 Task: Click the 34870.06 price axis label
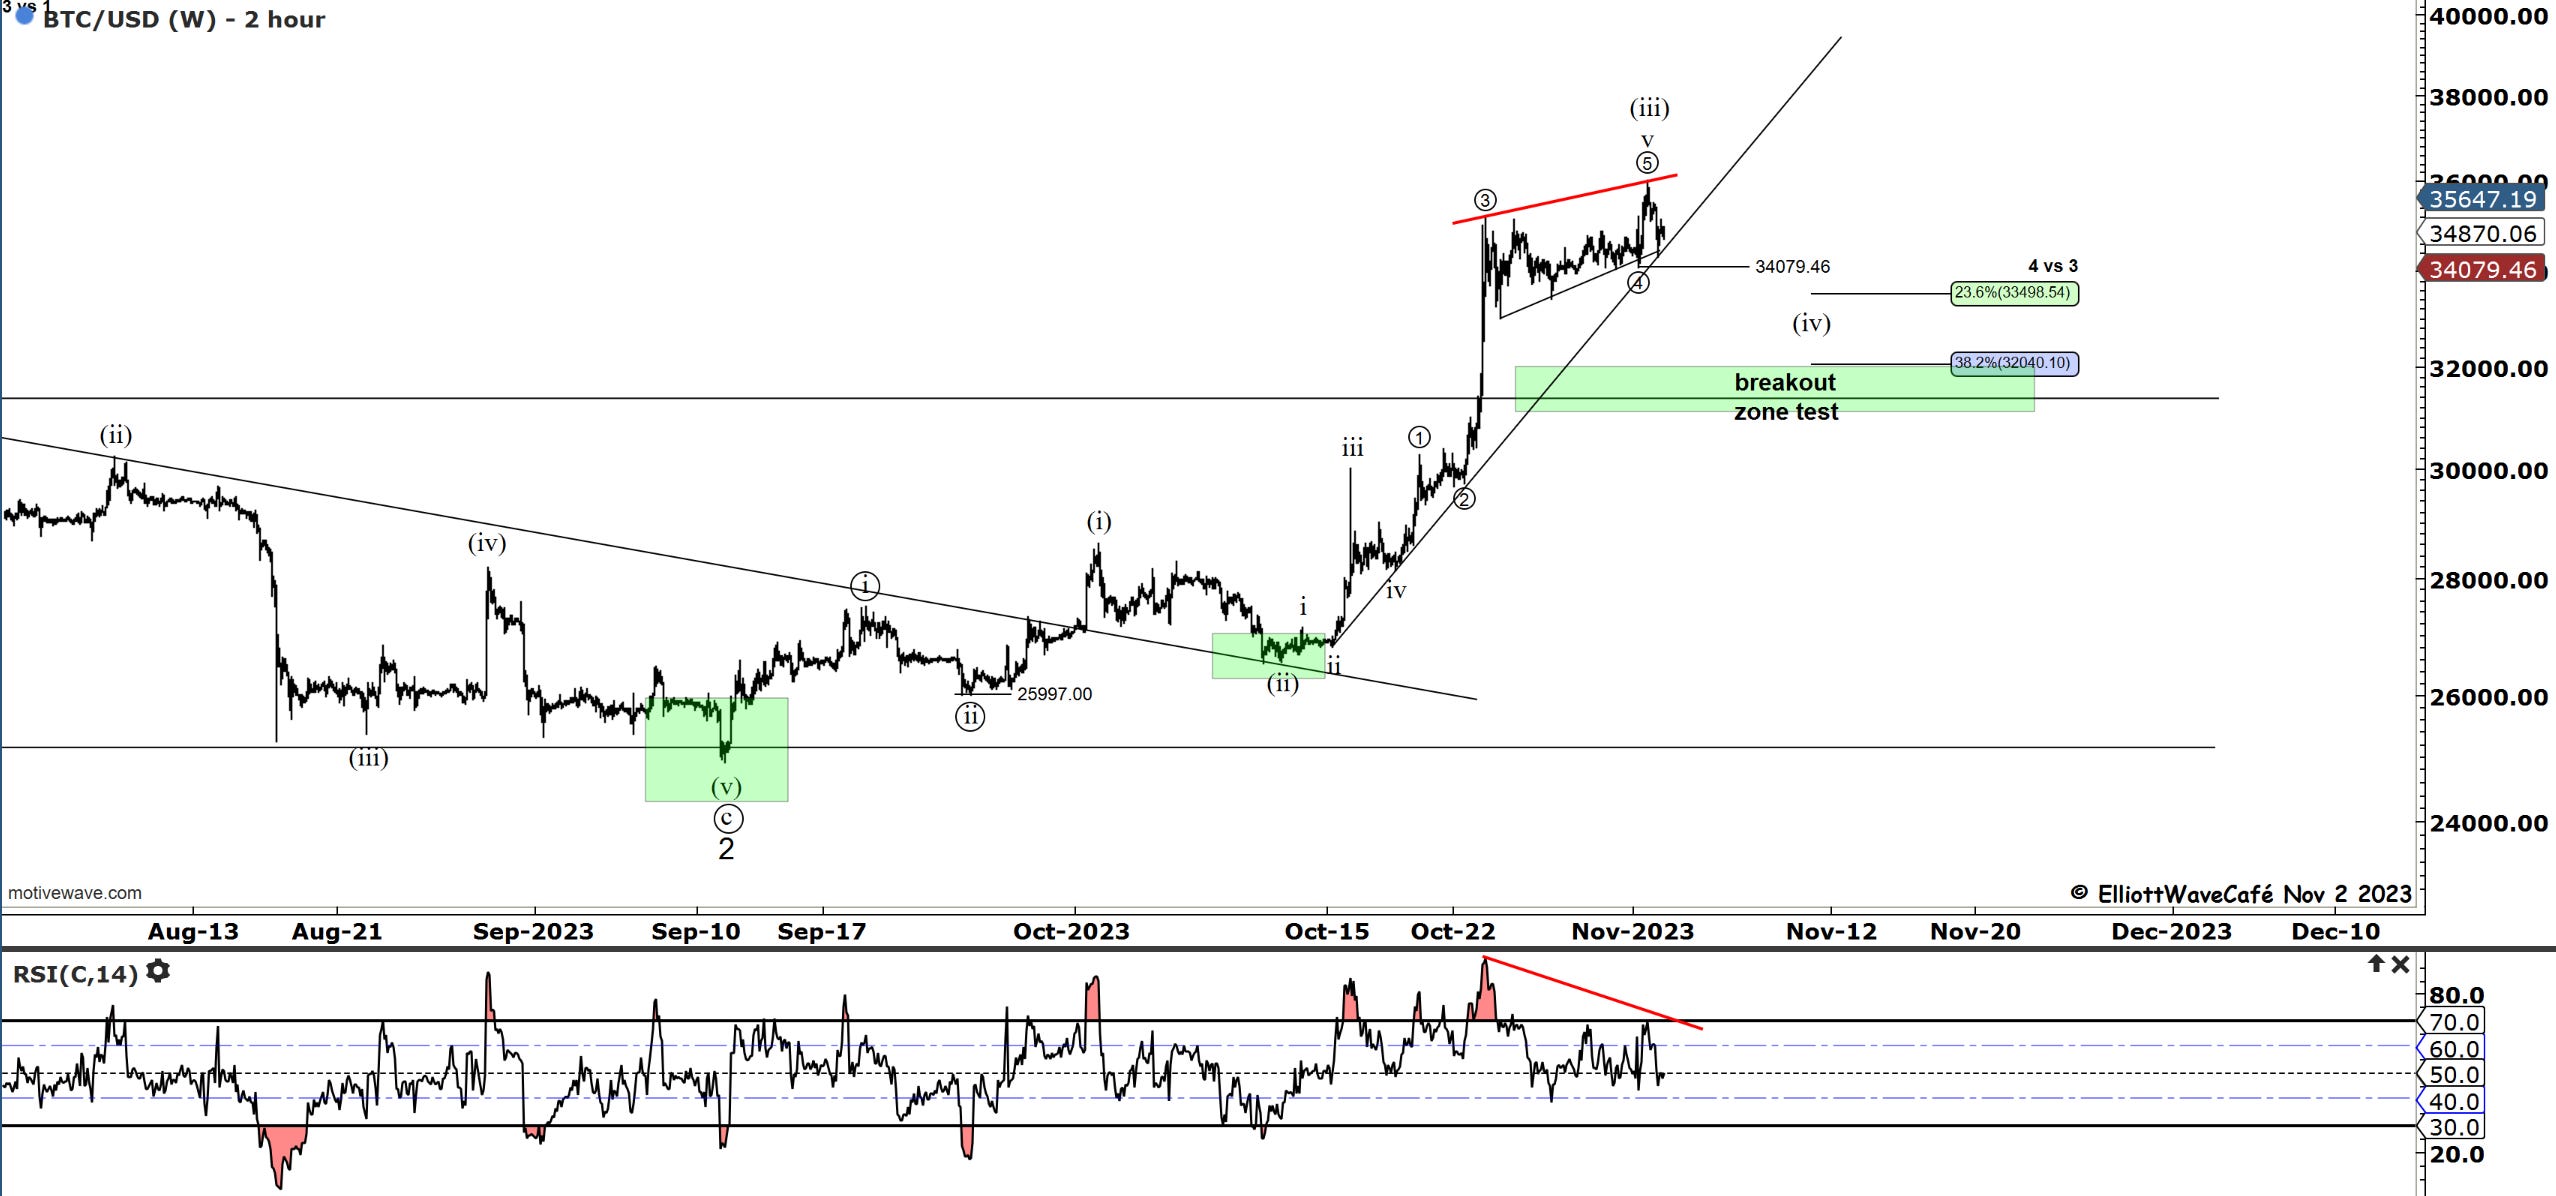click(2482, 234)
